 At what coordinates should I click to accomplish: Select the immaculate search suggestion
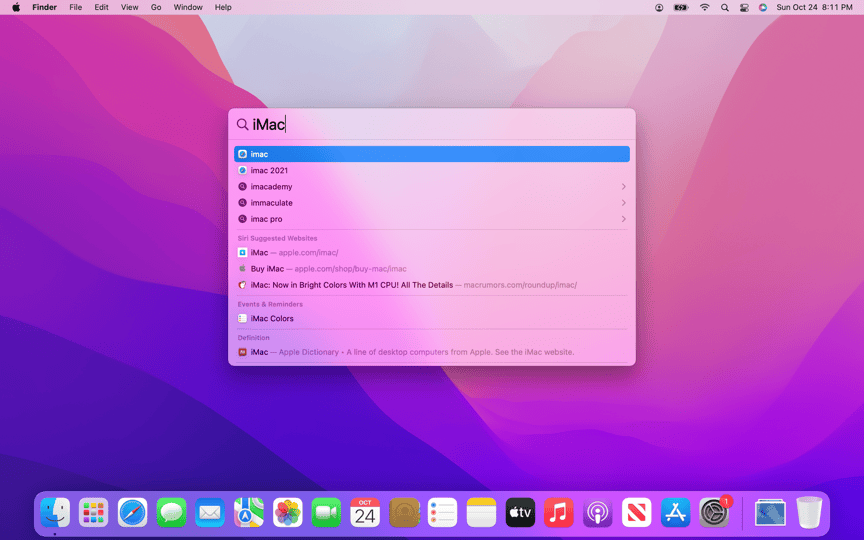point(432,203)
